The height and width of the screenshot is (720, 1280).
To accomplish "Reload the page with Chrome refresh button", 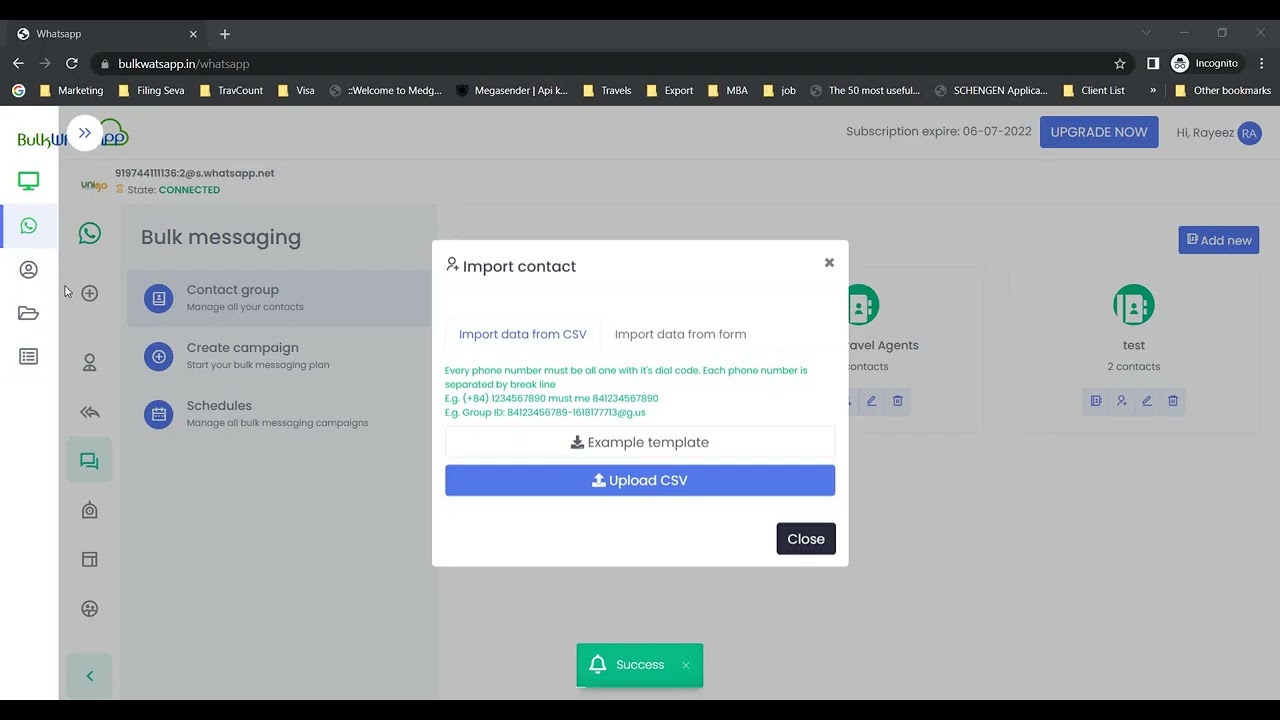I will (x=72, y=63).
